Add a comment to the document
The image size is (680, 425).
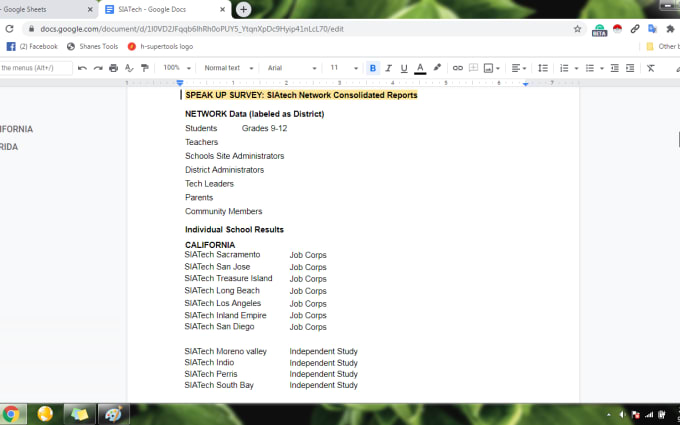pos(473,68)
